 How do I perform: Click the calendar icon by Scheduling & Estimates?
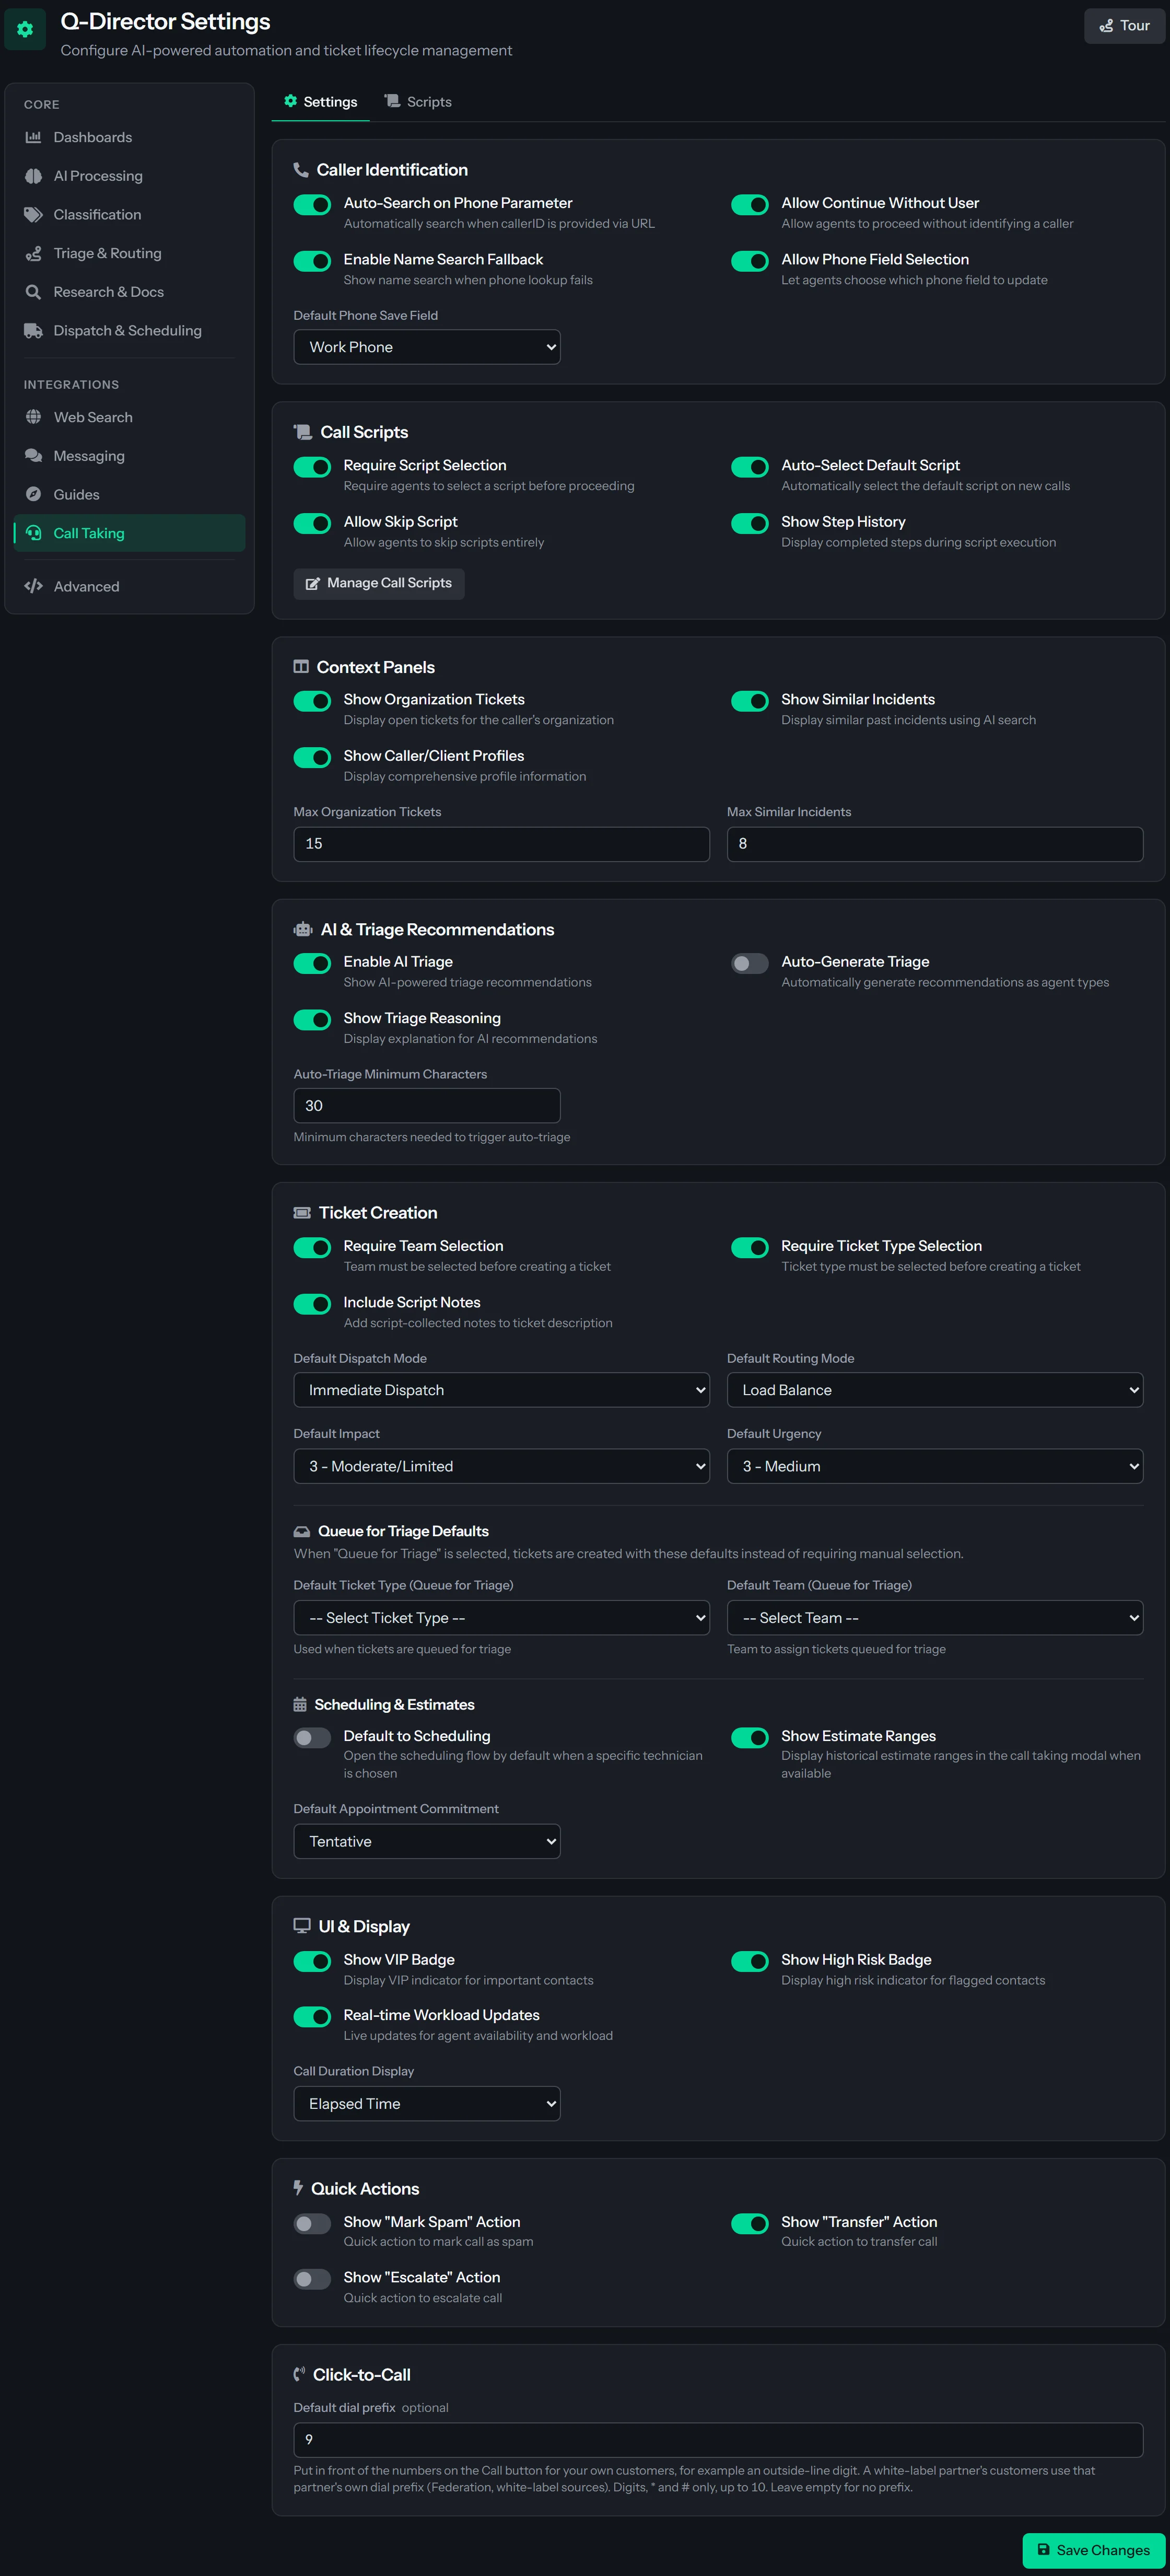coord(300,1704)
